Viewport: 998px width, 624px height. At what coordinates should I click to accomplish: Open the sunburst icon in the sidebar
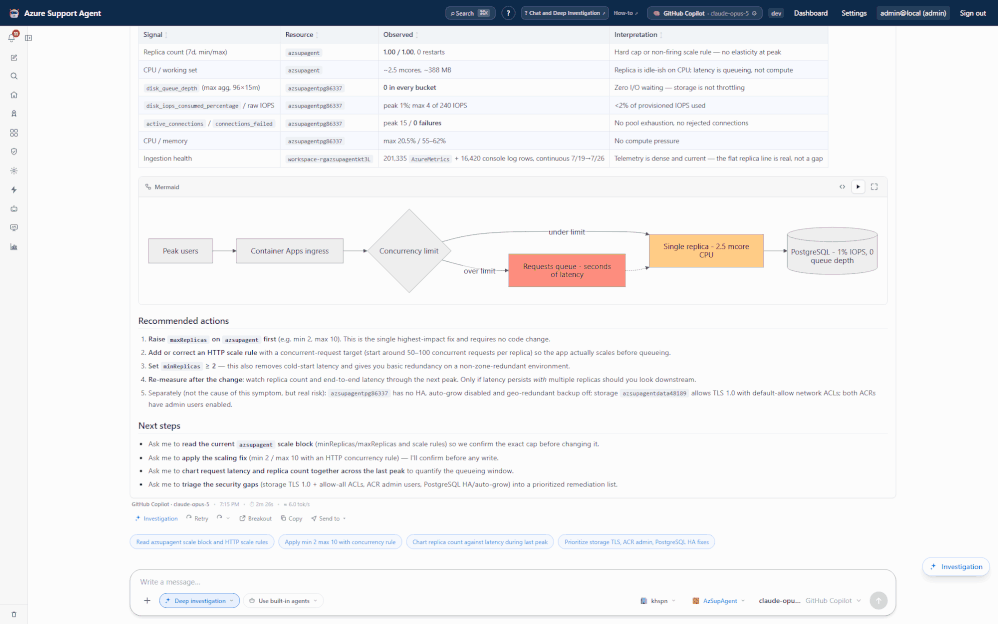(x=14, y=171)
